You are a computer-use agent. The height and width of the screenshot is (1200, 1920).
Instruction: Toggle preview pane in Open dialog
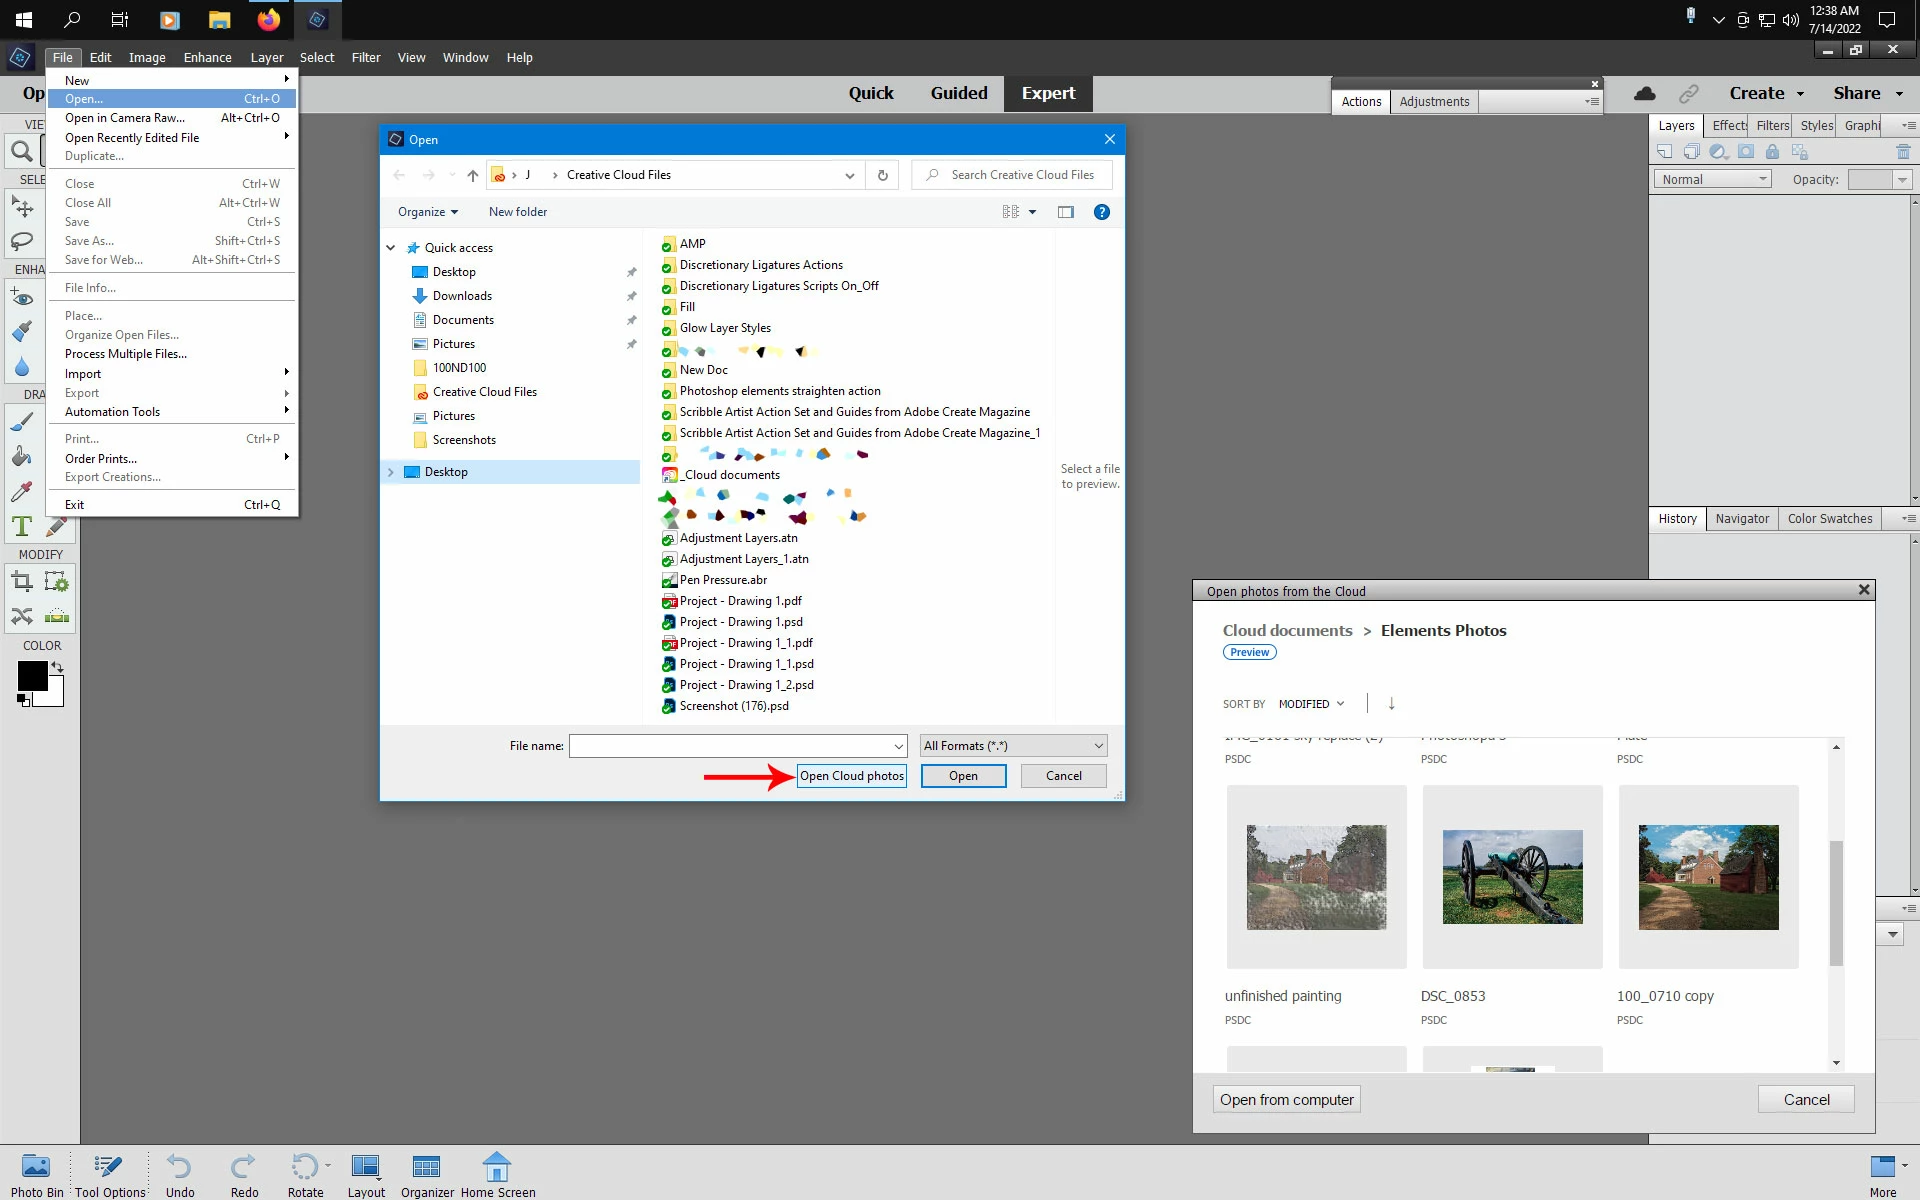click(1065, 212)
